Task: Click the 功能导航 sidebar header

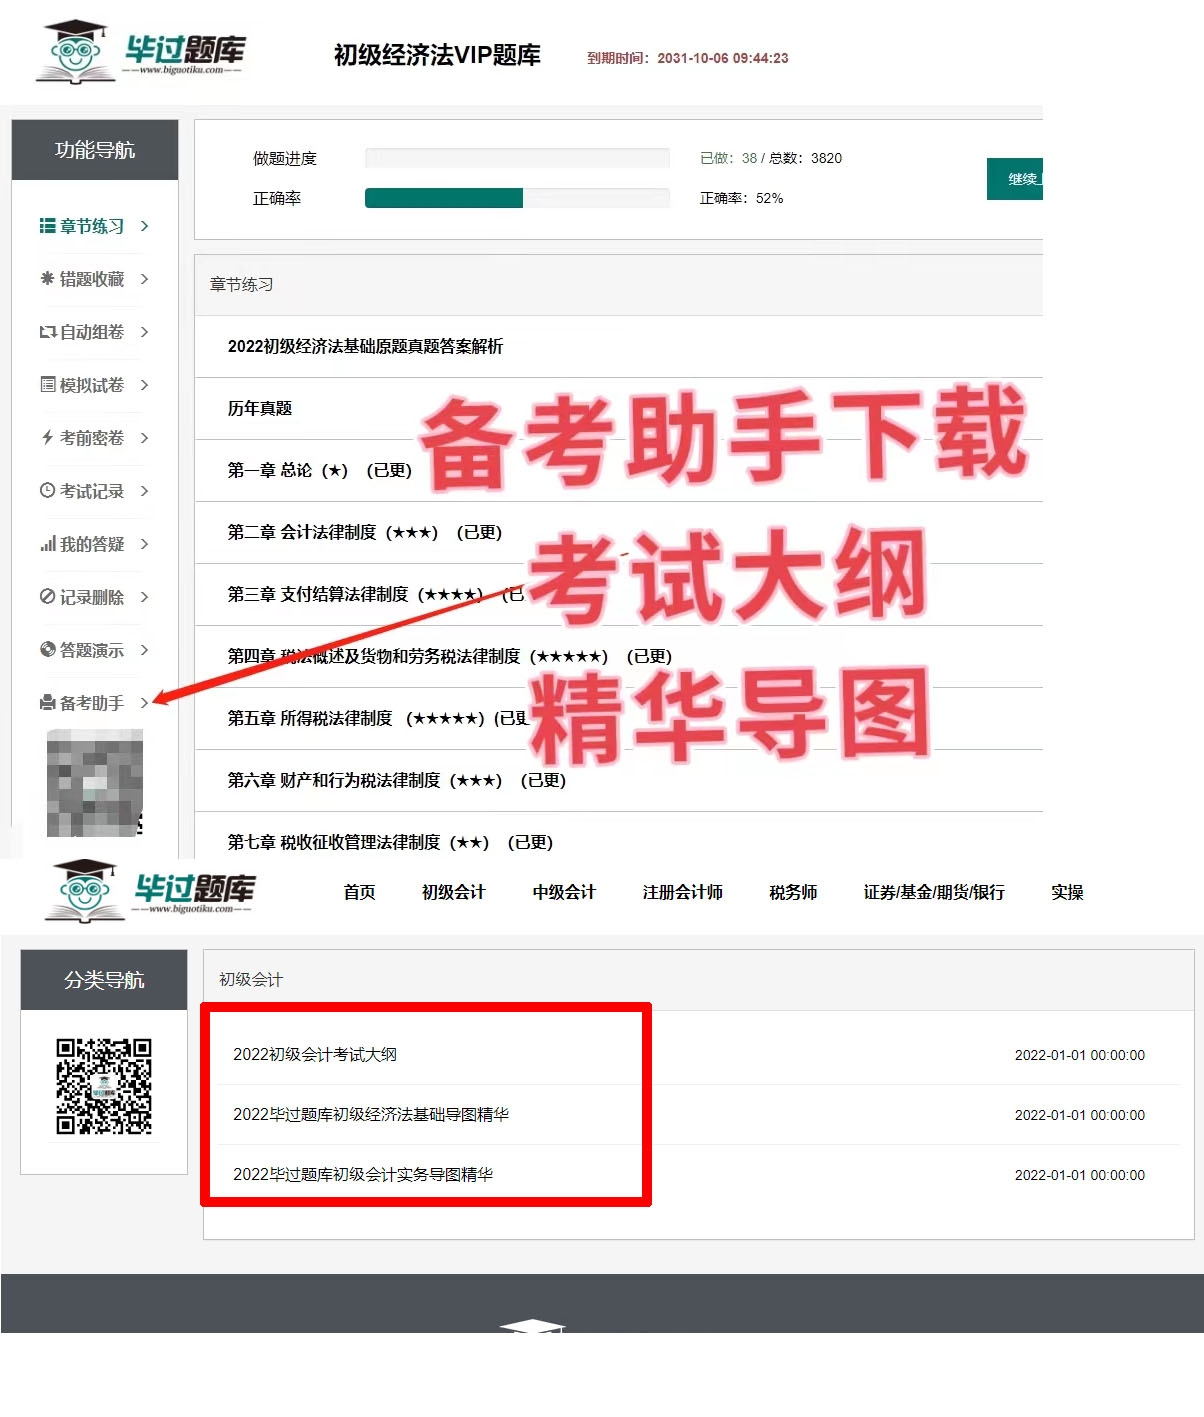Action: pos(95,150)
